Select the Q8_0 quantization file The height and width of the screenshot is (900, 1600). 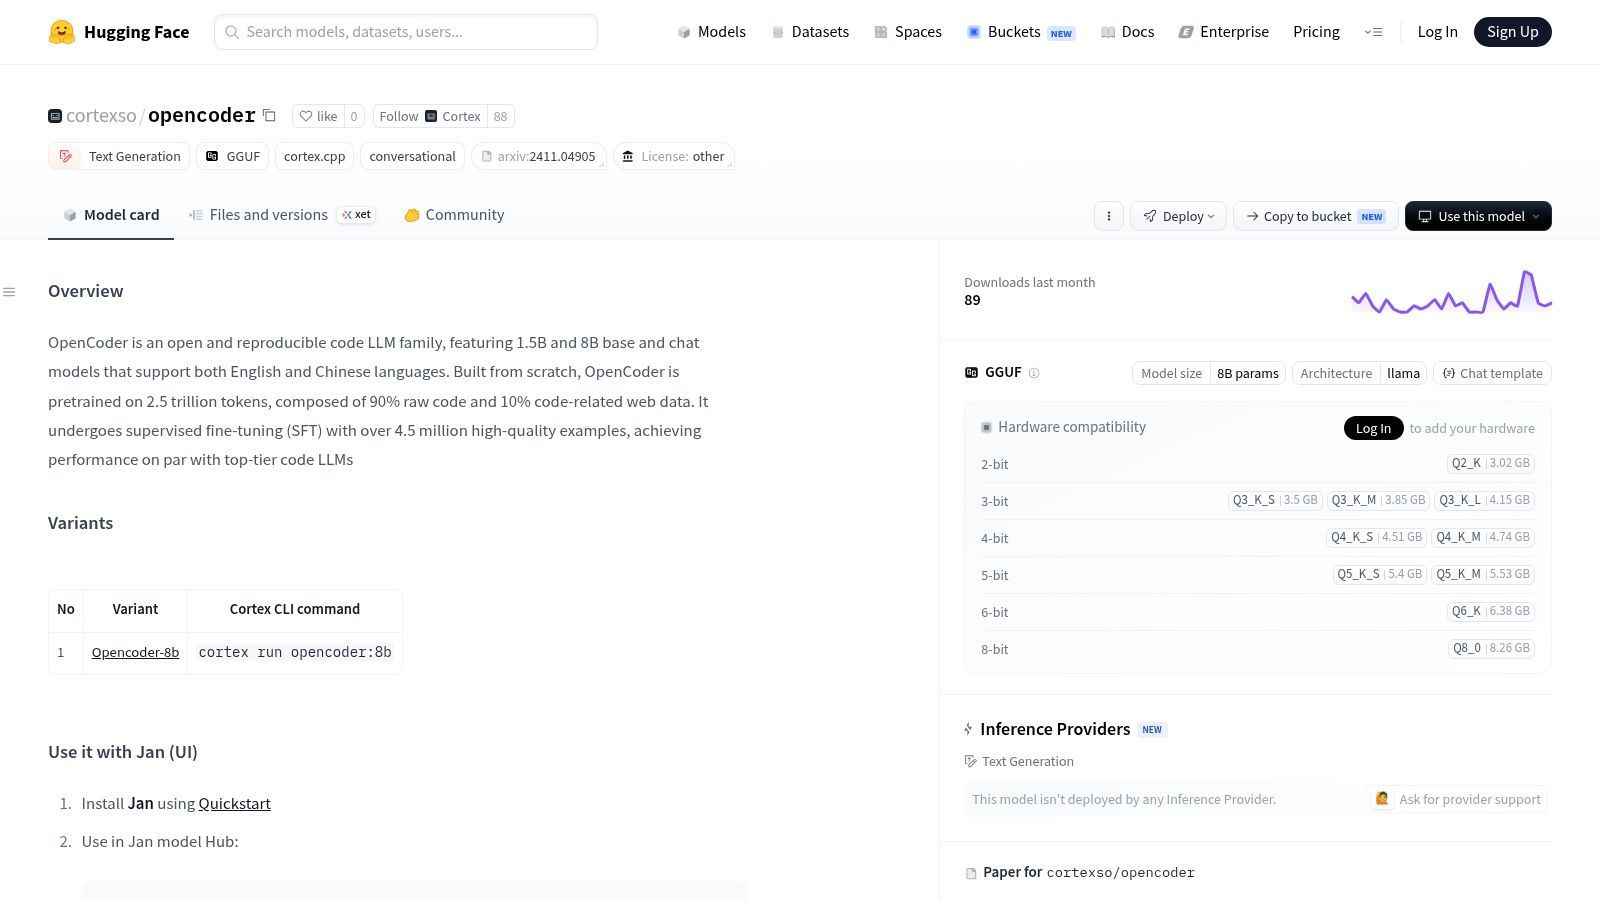pyautogui.click(x=1491, y=648)
